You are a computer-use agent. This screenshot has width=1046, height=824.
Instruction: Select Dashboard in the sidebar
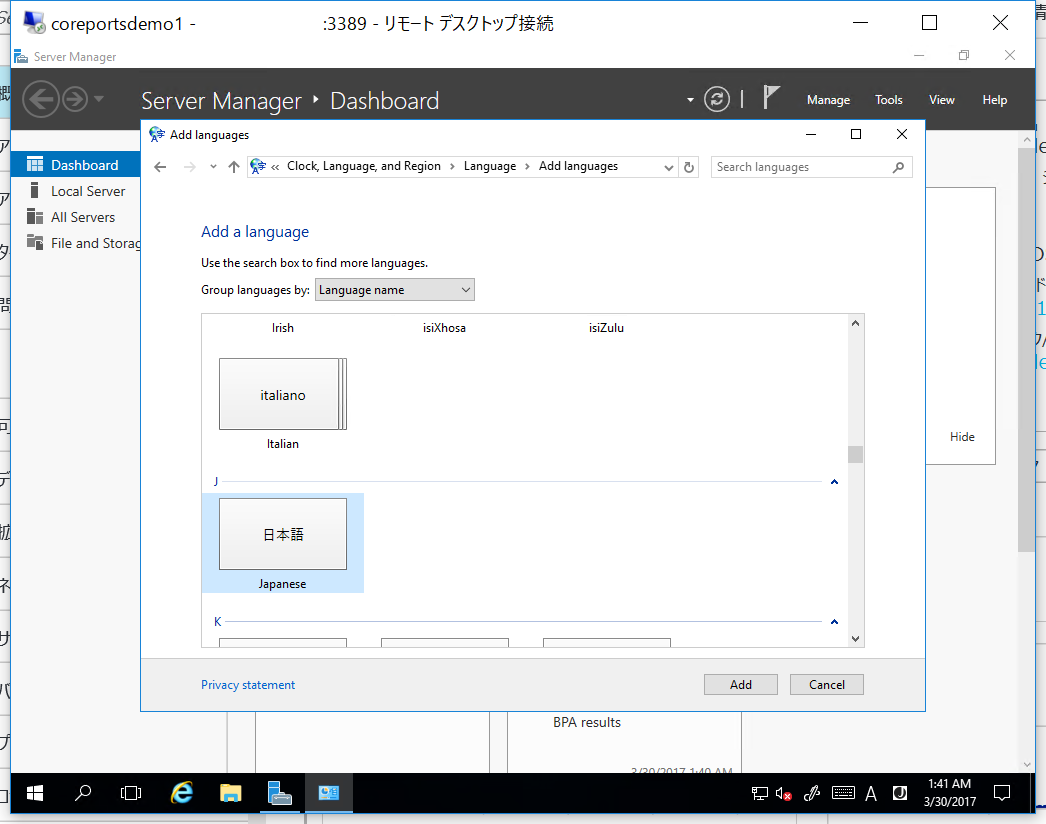pos(75,165)
